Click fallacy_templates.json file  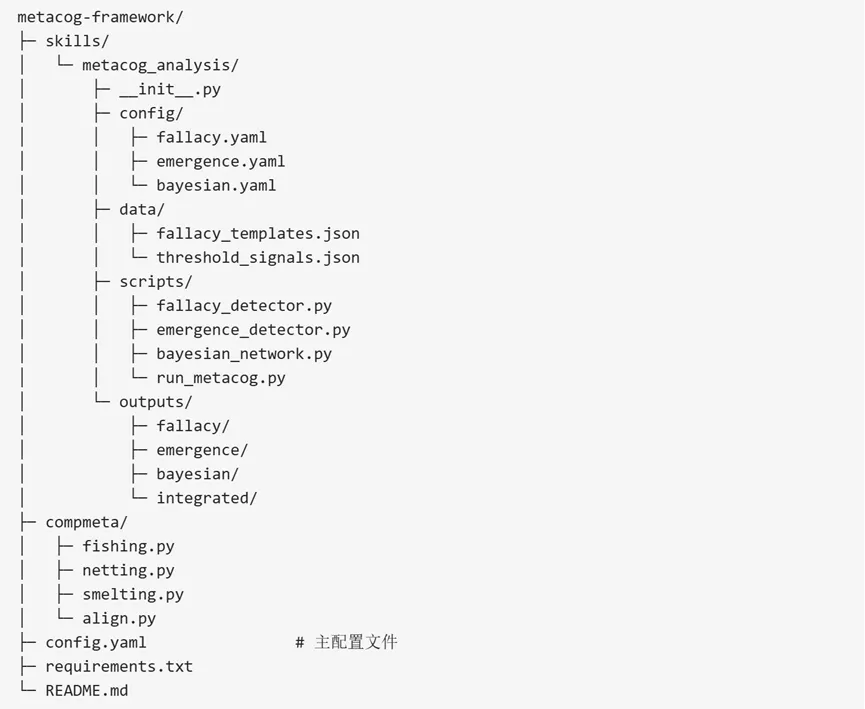(258, 233)
